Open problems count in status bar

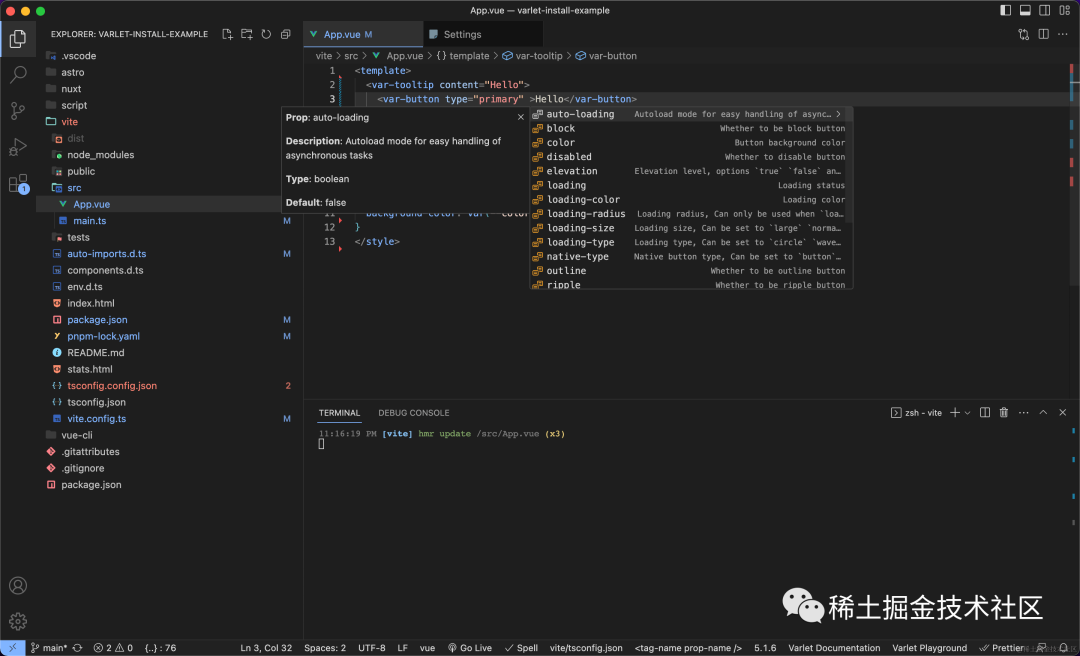point(114,648)
